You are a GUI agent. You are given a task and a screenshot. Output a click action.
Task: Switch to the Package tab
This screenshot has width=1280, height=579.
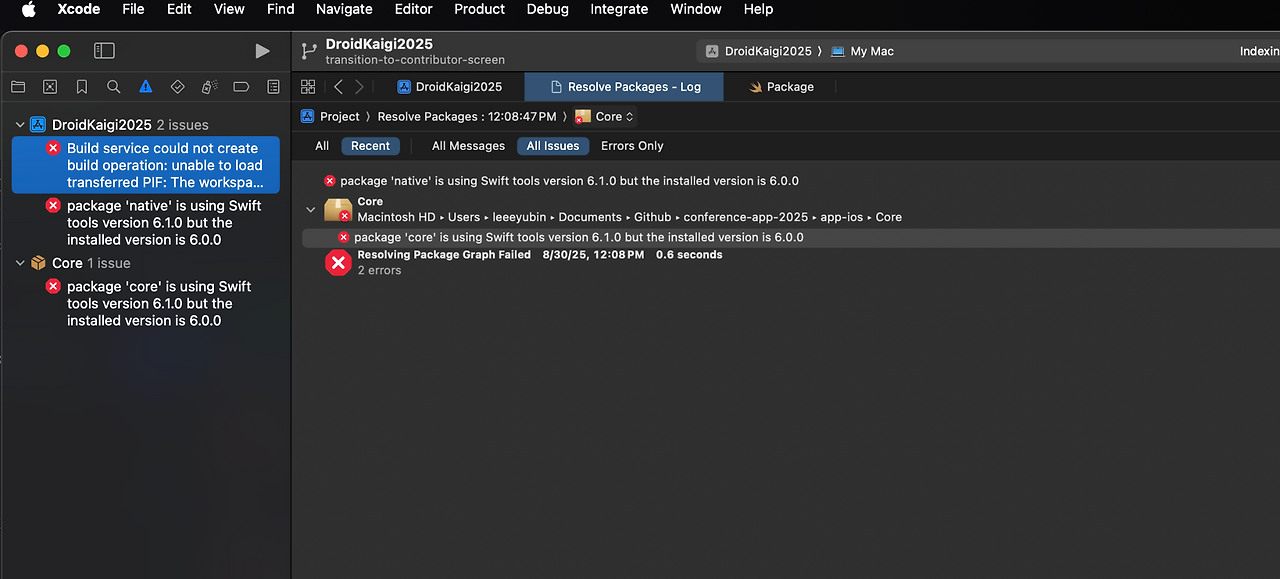pyautogui.click(x=781, y=87)
